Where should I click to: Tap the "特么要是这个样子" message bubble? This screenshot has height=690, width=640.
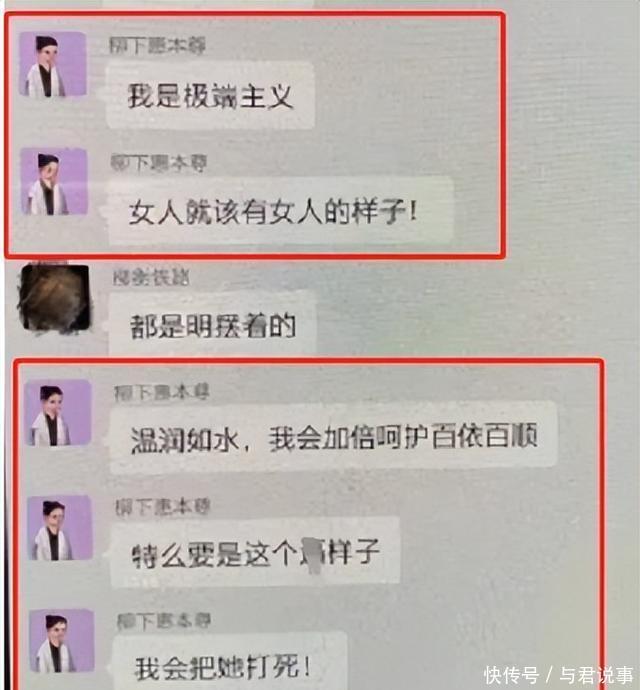[255, 553]
